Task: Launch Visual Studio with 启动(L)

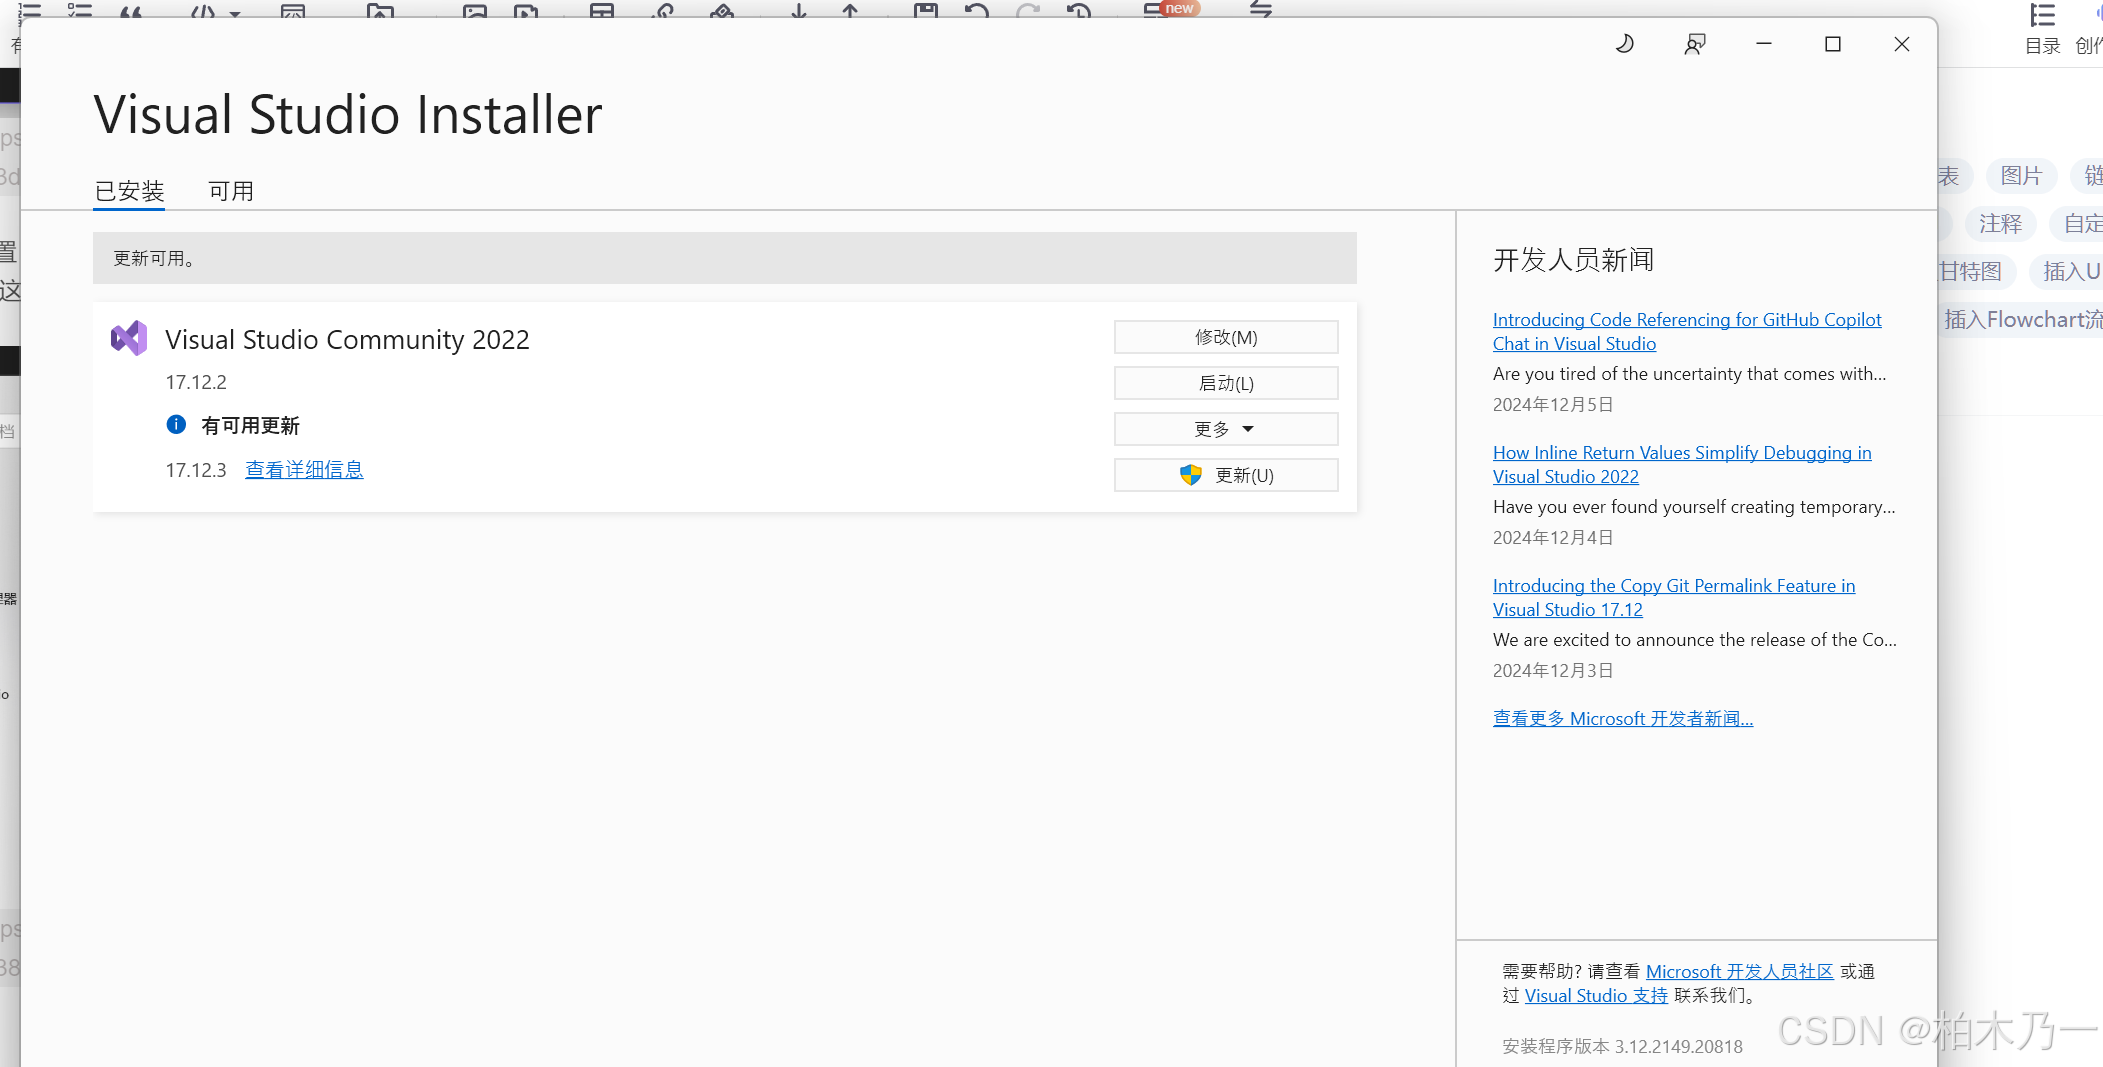Action: coord(1226,383)
